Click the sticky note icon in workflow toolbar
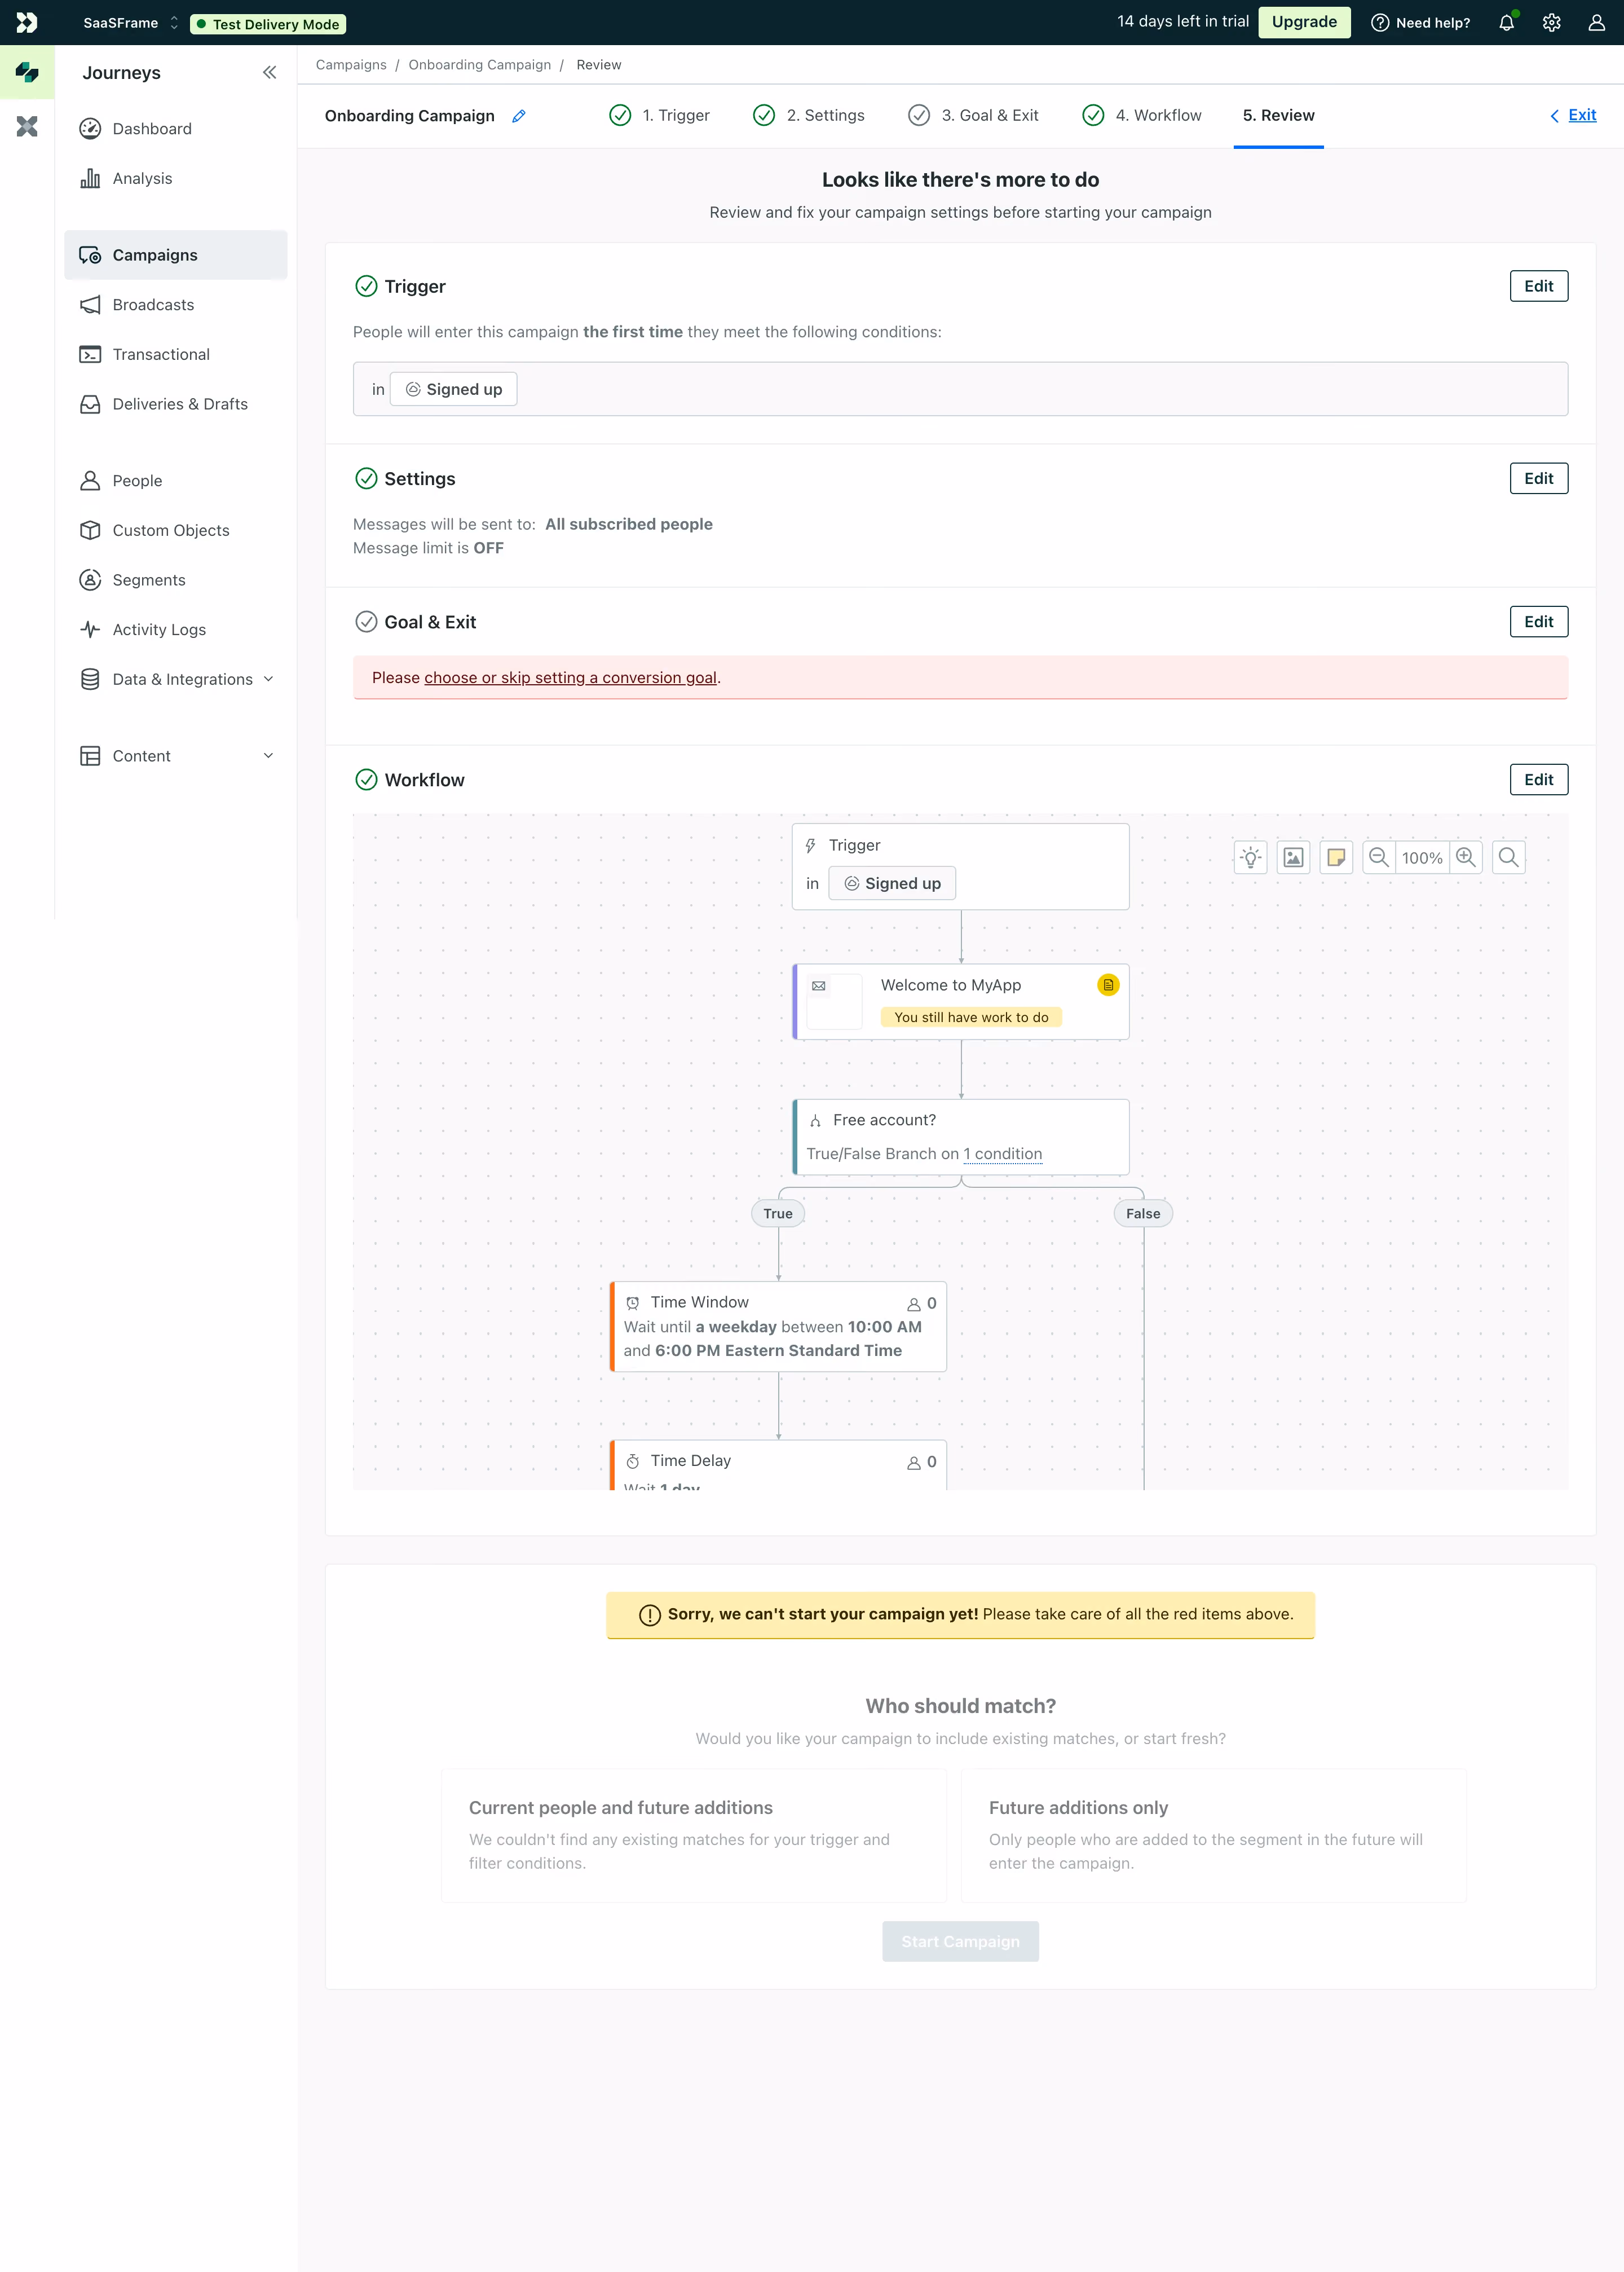 [x=1336, y=857]
